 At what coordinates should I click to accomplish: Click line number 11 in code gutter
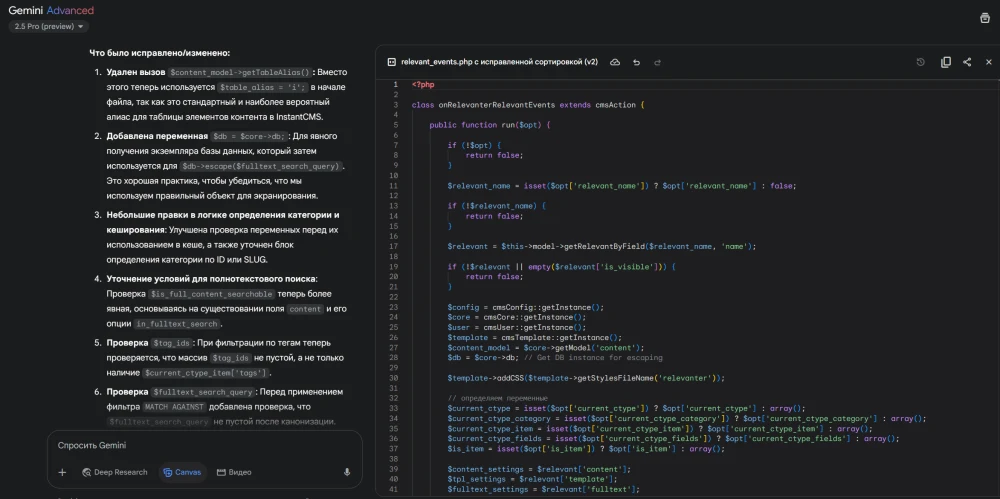[393, 186]
